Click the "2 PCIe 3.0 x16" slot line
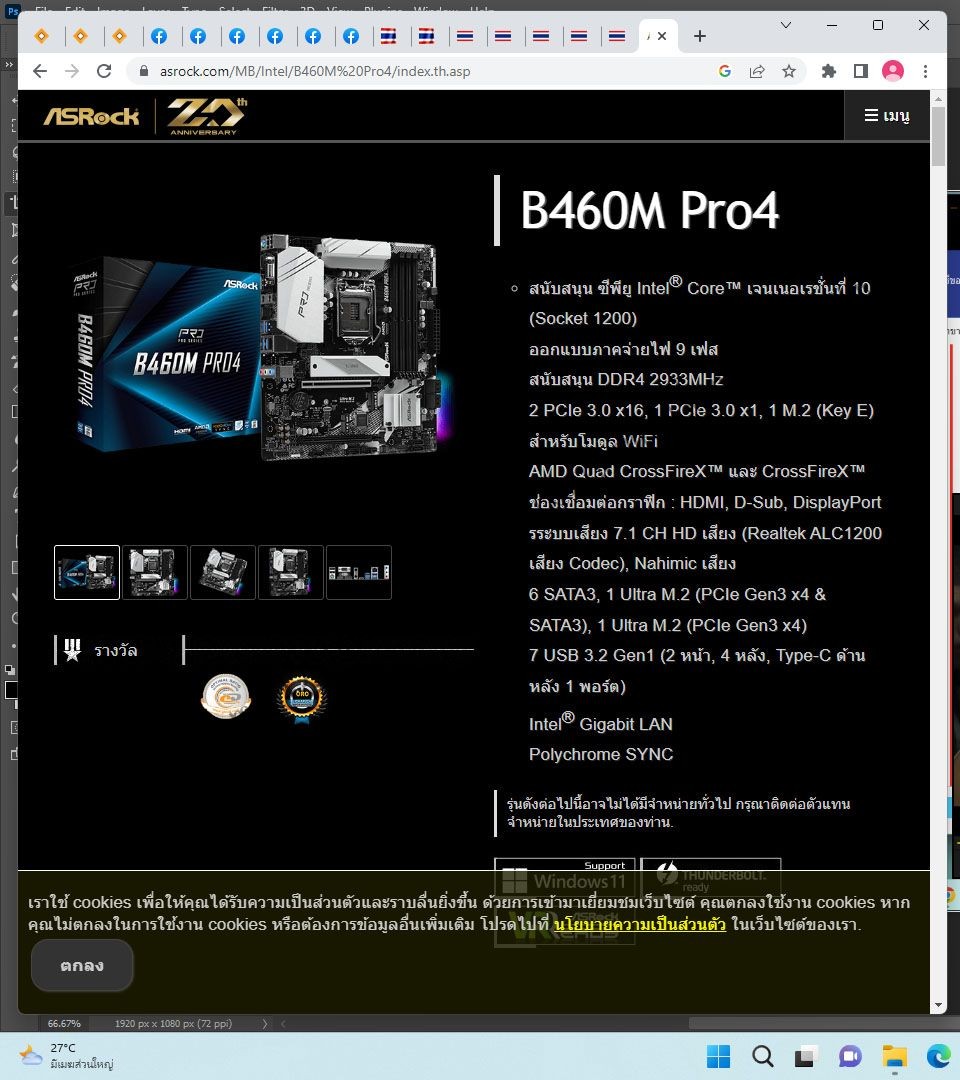The image size is (960, 1080). [701, 411]
